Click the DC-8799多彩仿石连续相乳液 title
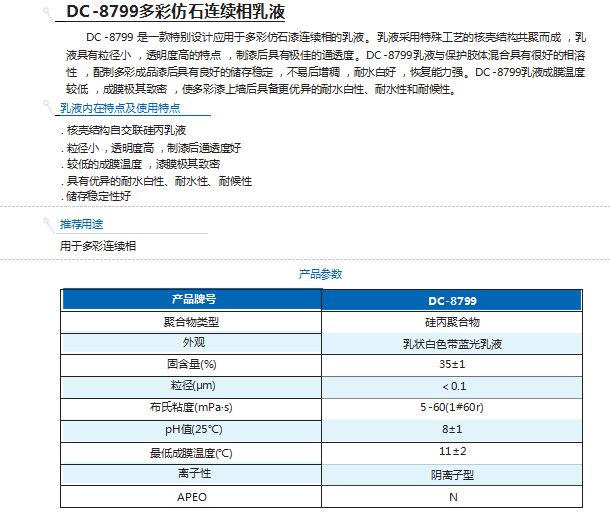 coord(176,11)
